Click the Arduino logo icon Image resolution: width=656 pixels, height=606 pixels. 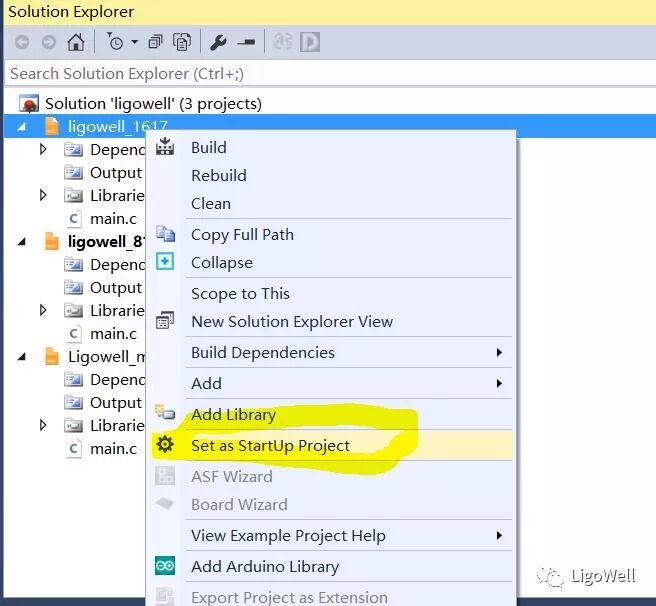[x=165, y=566]
